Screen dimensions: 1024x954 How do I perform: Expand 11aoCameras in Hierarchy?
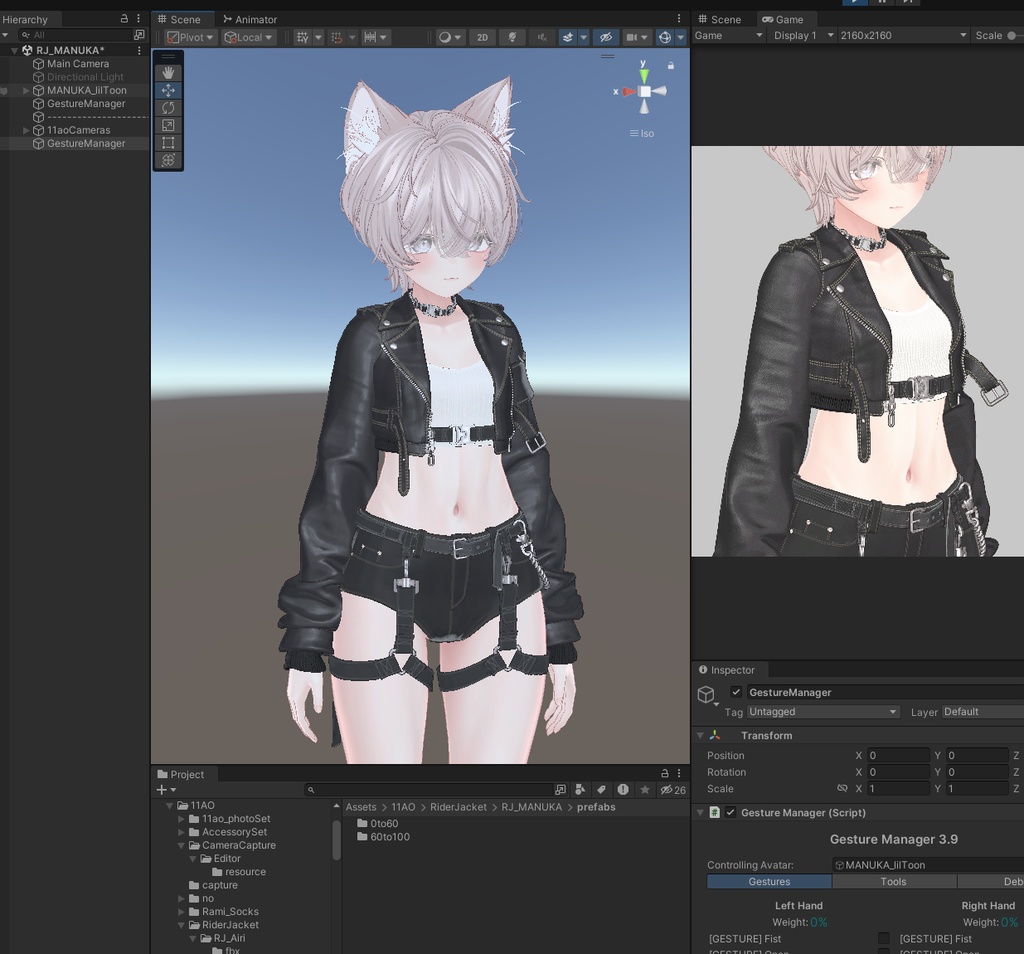[26, 130]
